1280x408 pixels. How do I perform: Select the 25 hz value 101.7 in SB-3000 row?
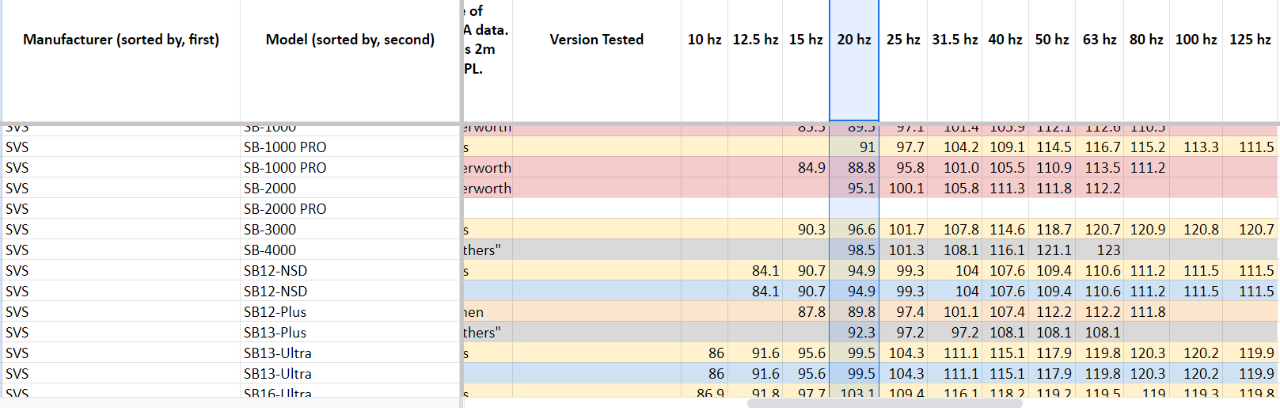click(x=903, y=229)
